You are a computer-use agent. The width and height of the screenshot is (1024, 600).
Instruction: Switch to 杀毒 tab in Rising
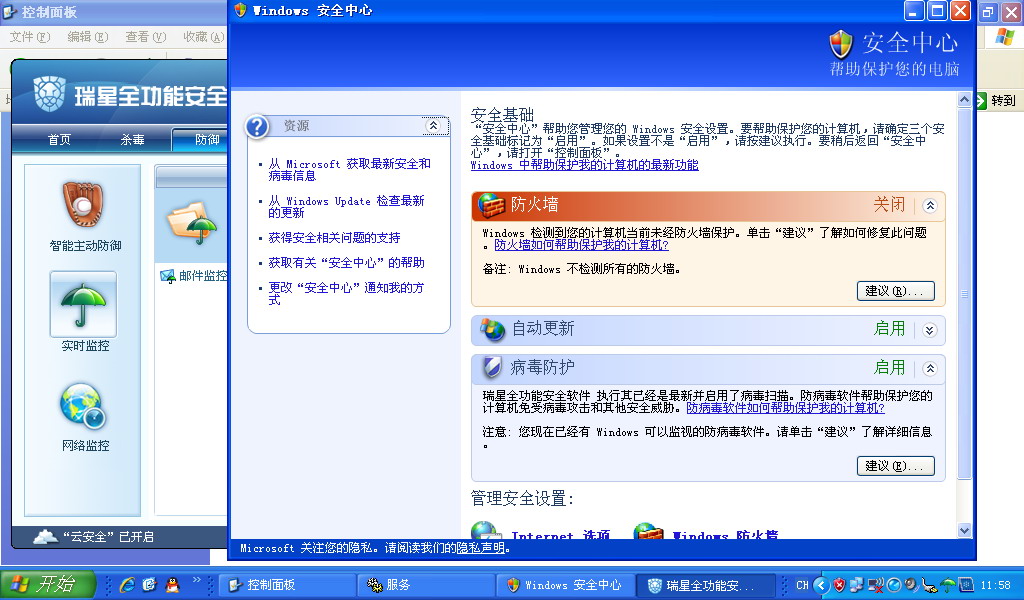tap(133, 139)
